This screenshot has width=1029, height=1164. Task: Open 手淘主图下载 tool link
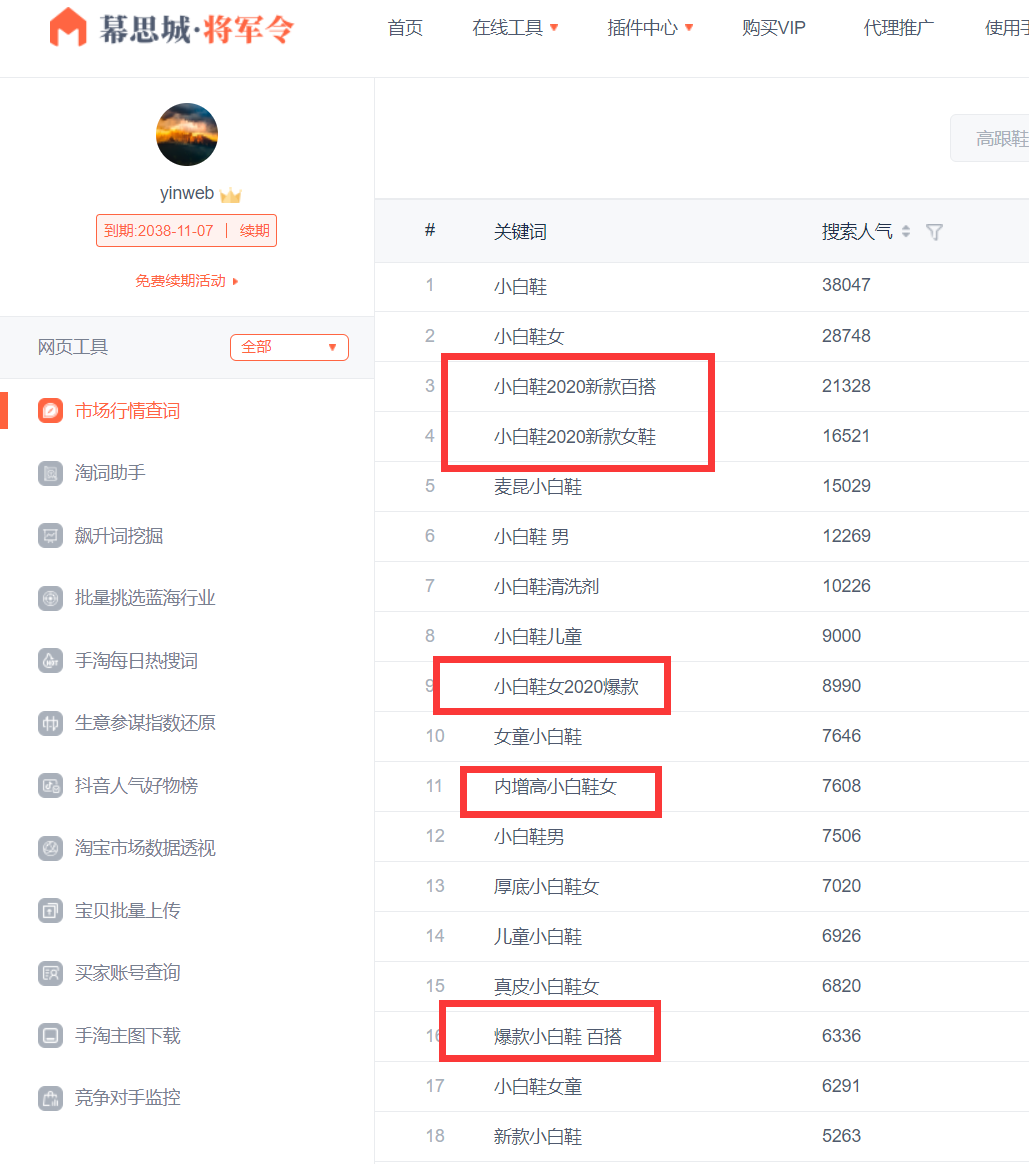128,1035
